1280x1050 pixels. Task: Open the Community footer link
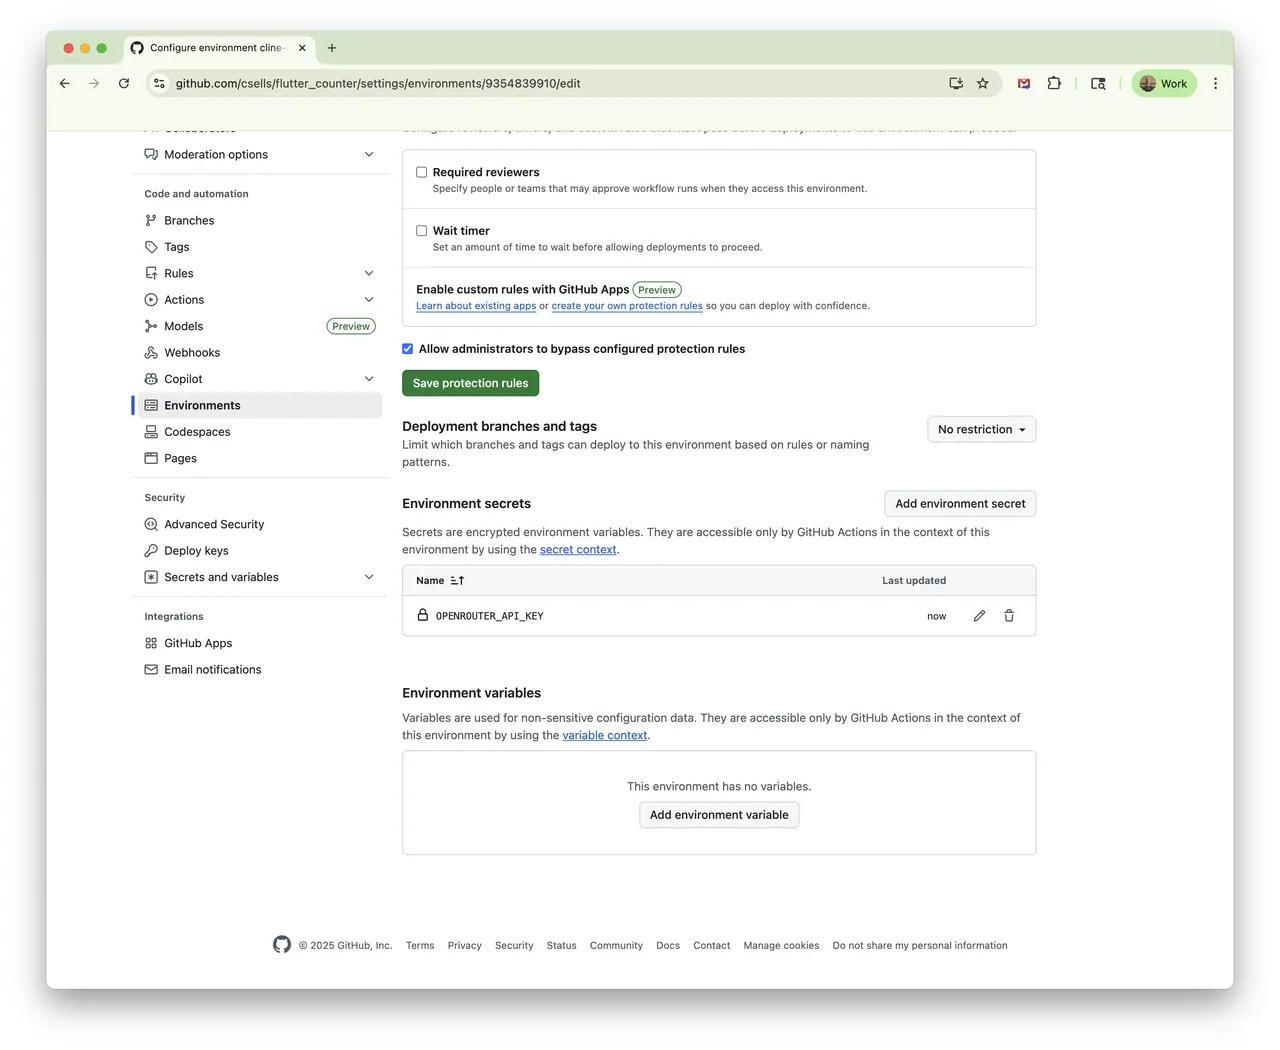click(616, 946)
